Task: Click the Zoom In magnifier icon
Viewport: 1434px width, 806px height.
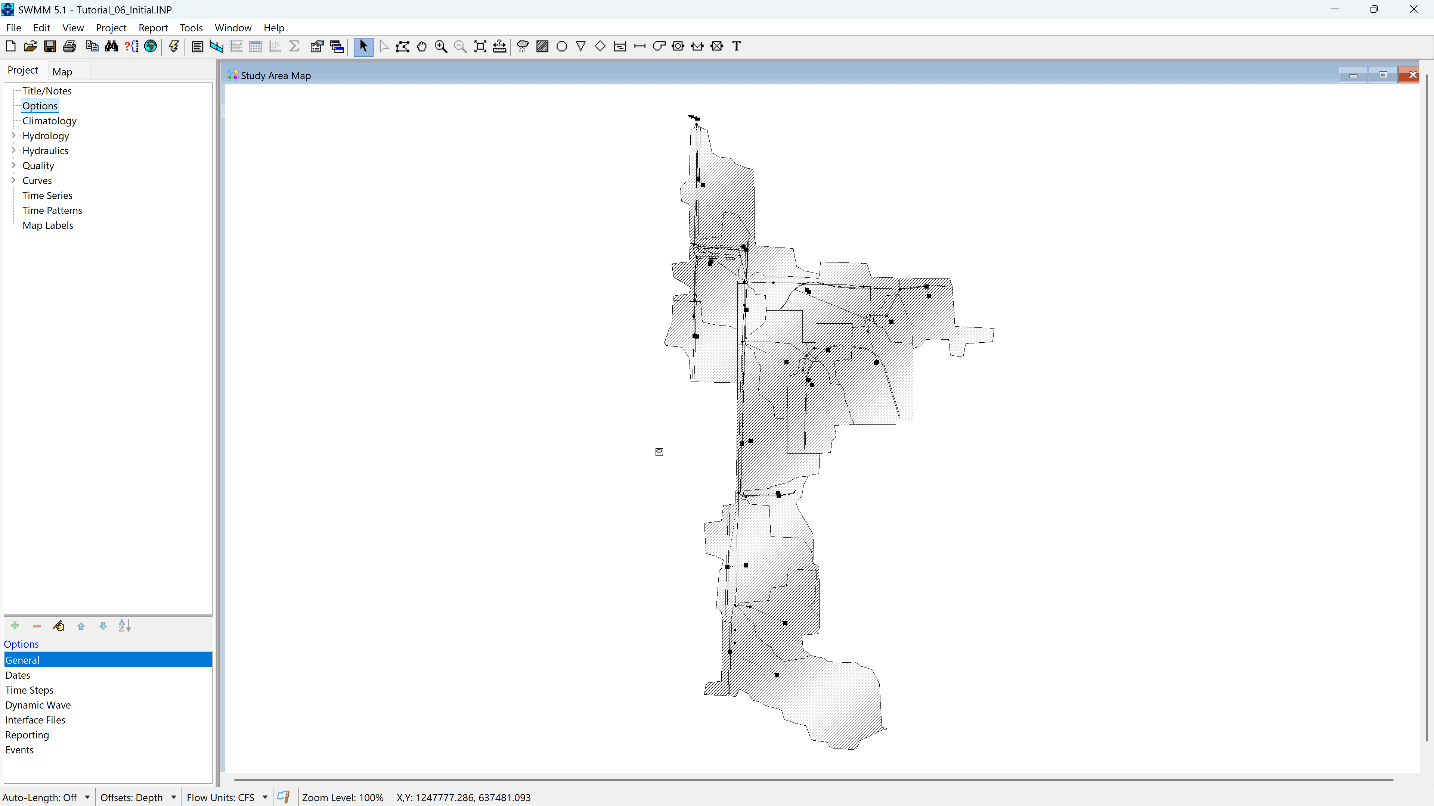Action: point(440,46)
